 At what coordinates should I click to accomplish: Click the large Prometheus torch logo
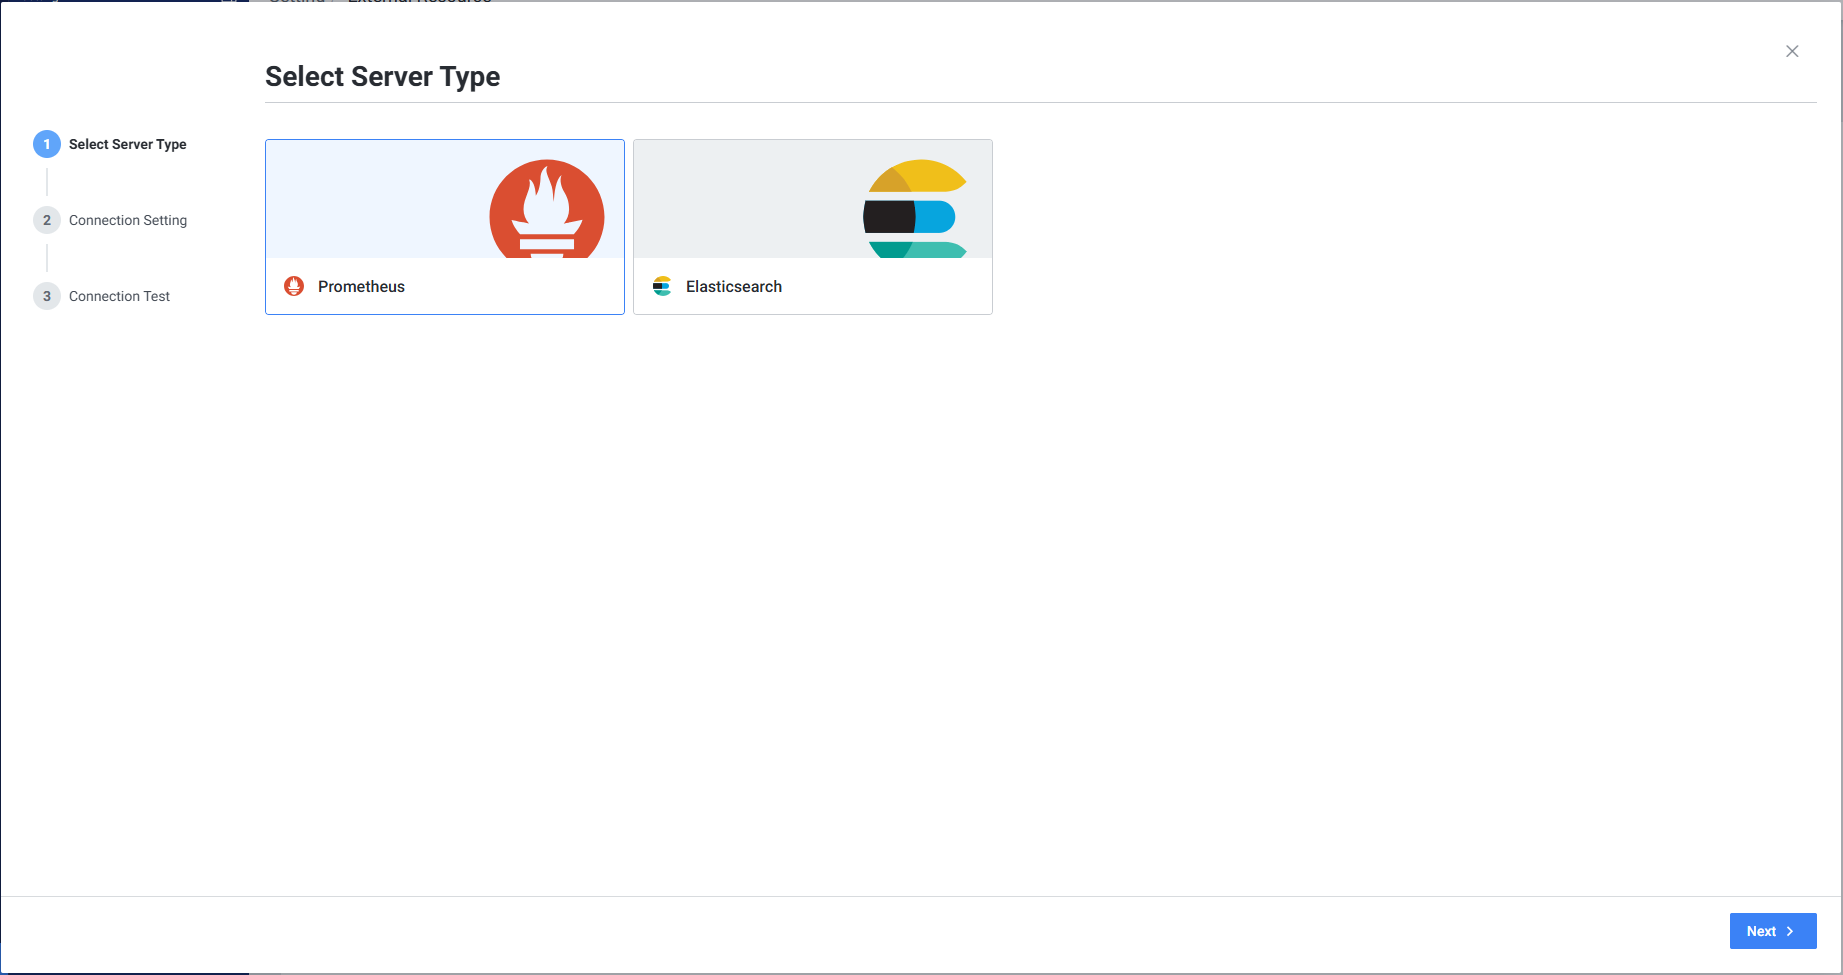(546, 210)
